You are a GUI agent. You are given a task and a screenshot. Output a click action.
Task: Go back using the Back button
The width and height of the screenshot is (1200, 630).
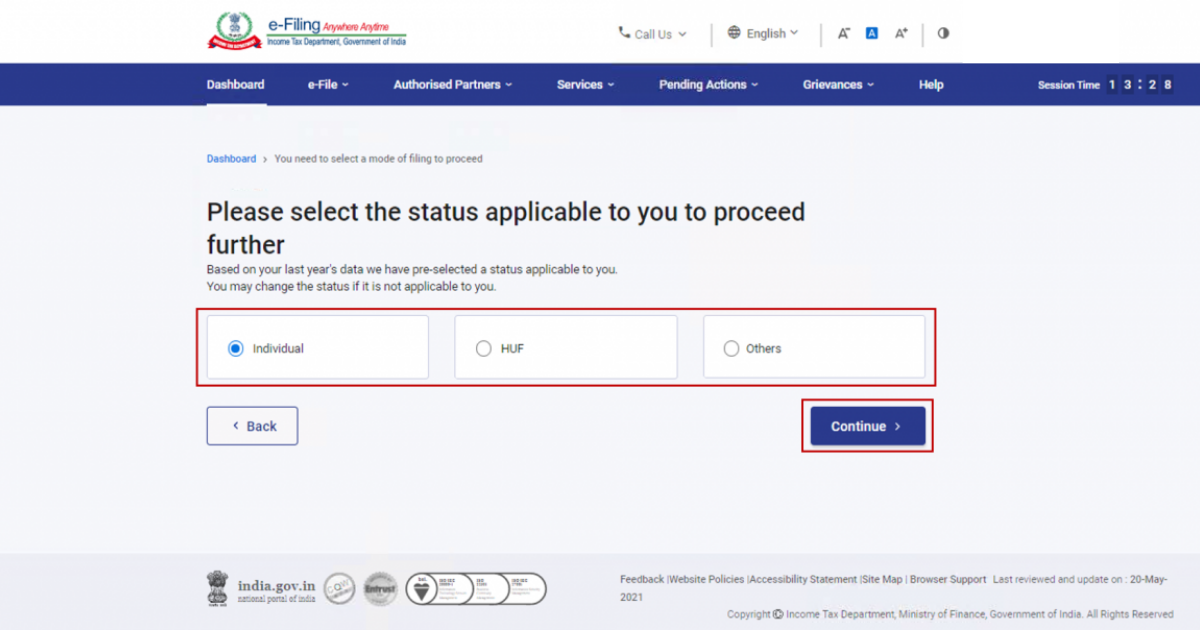(252, 426)
